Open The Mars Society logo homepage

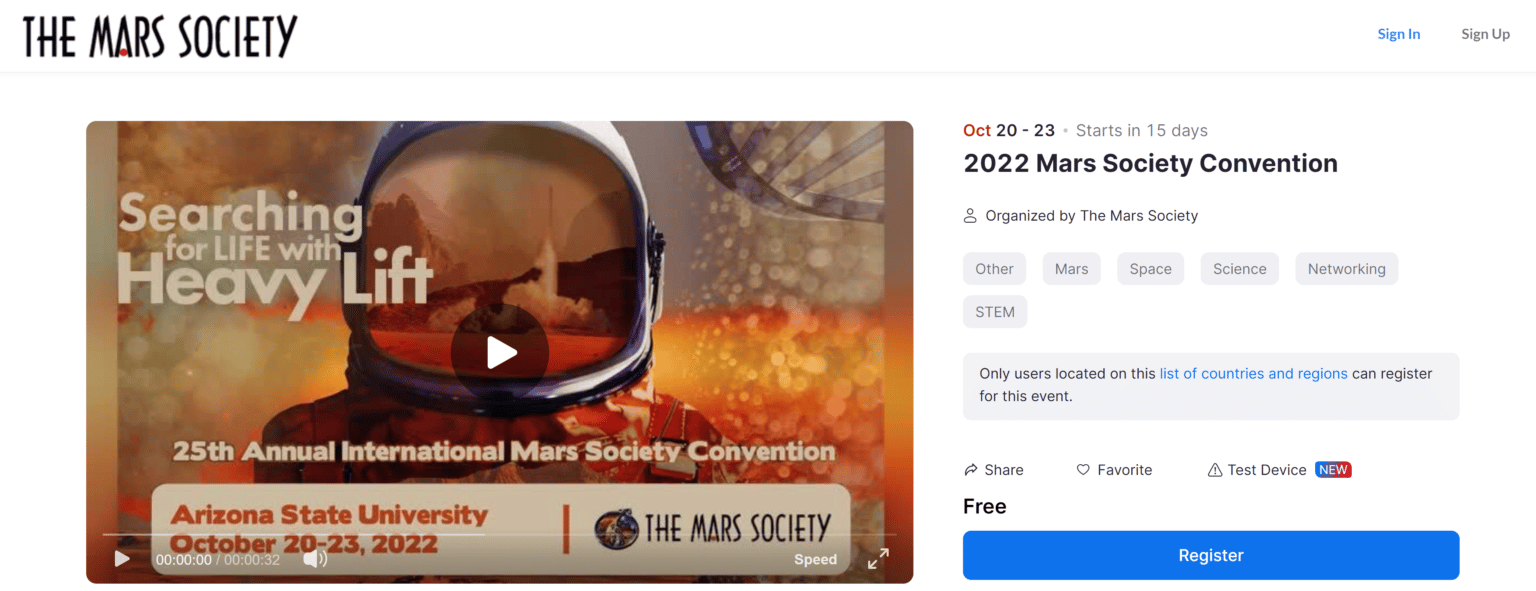(160, 36)
